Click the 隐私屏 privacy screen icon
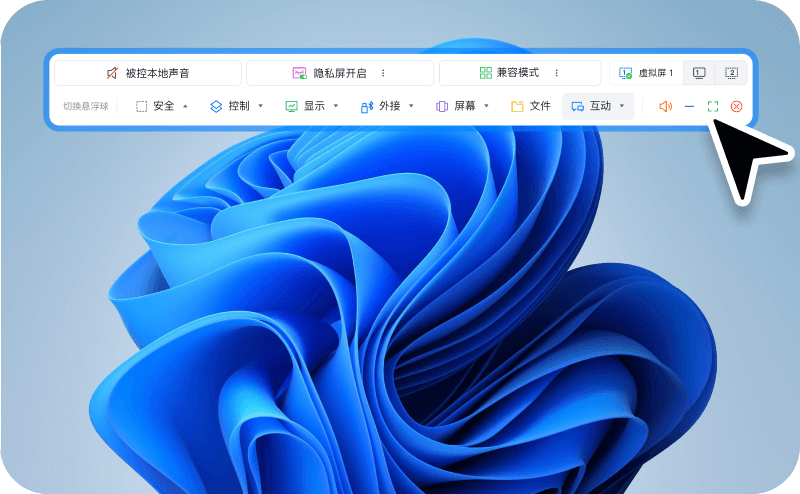This screenshot has height=494, width=800. 299,73
